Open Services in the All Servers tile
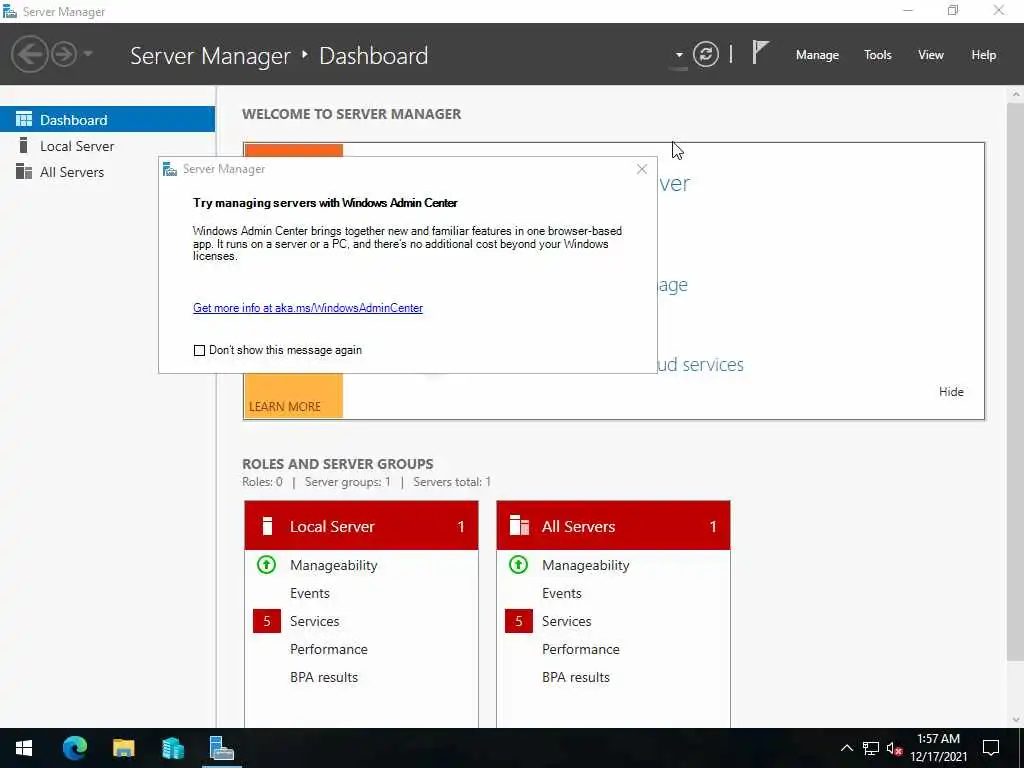The image size is (1024, 768). click(566, 621)
